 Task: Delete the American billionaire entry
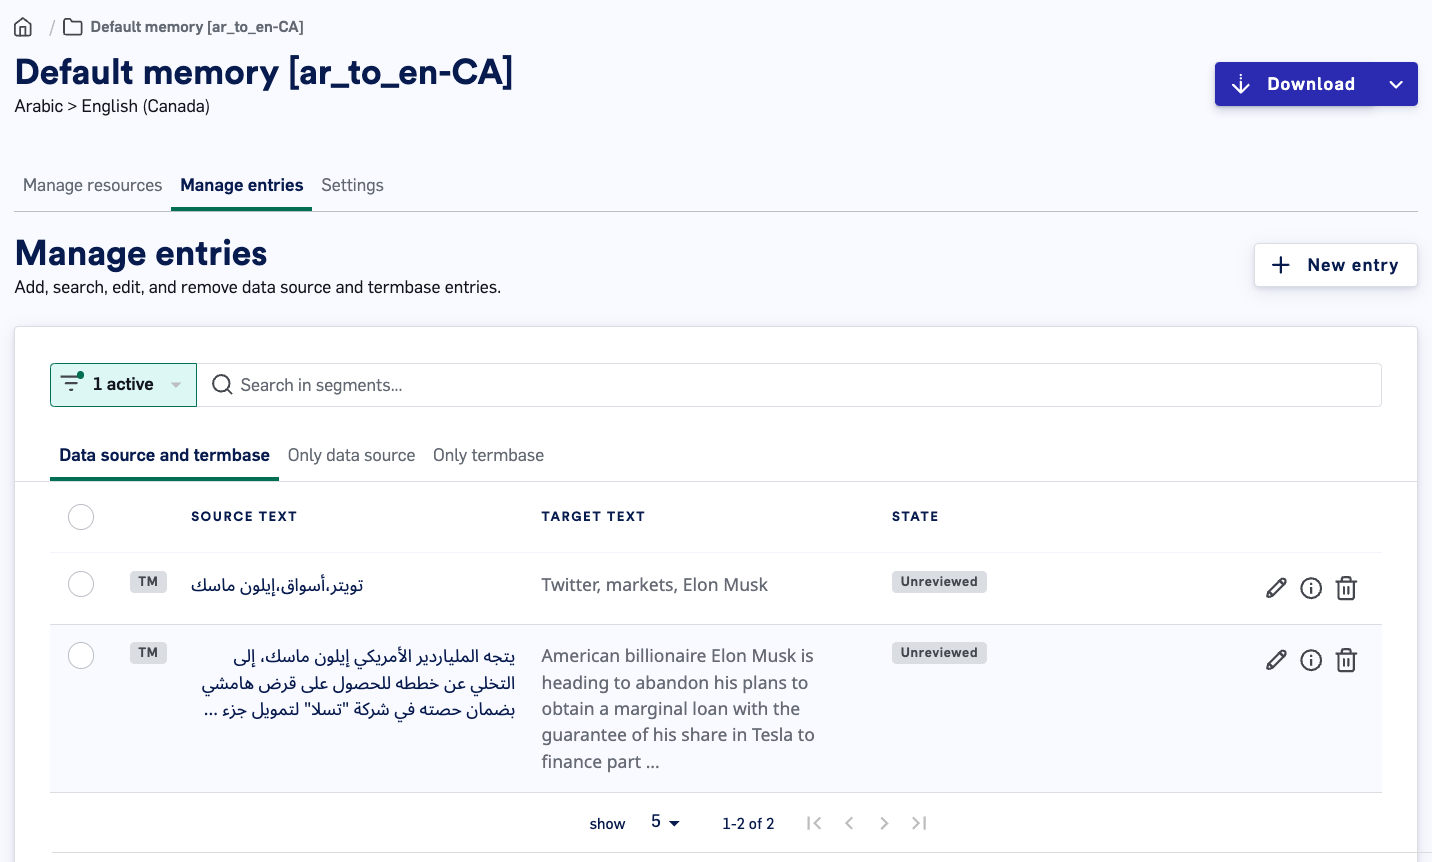point(1346,660)
